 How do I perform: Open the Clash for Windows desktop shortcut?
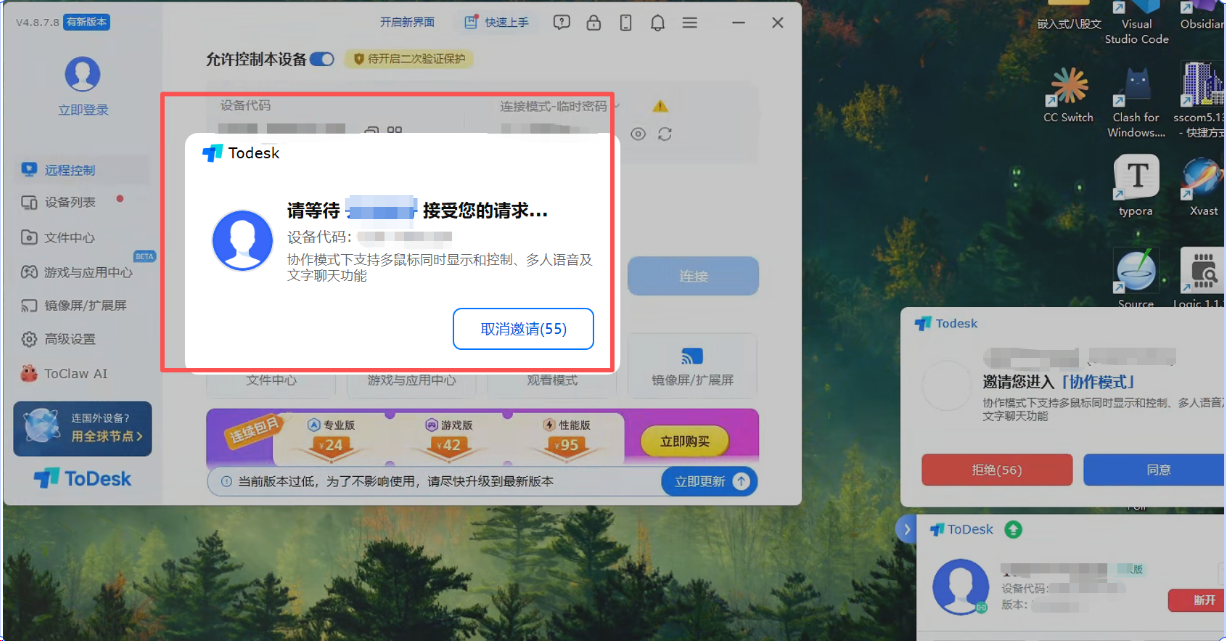click(1136, 102)
